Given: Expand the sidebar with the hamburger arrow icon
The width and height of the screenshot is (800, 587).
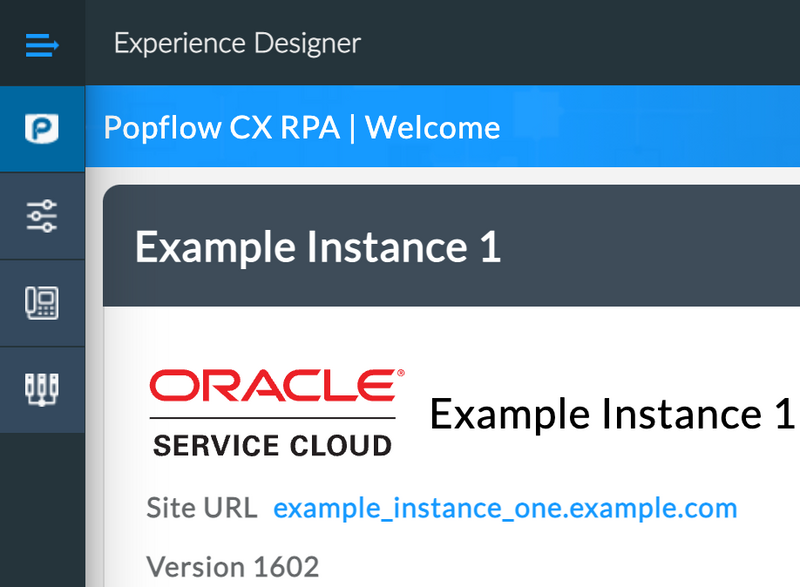Looking at the screenshot, I should [x=42, y=45].
